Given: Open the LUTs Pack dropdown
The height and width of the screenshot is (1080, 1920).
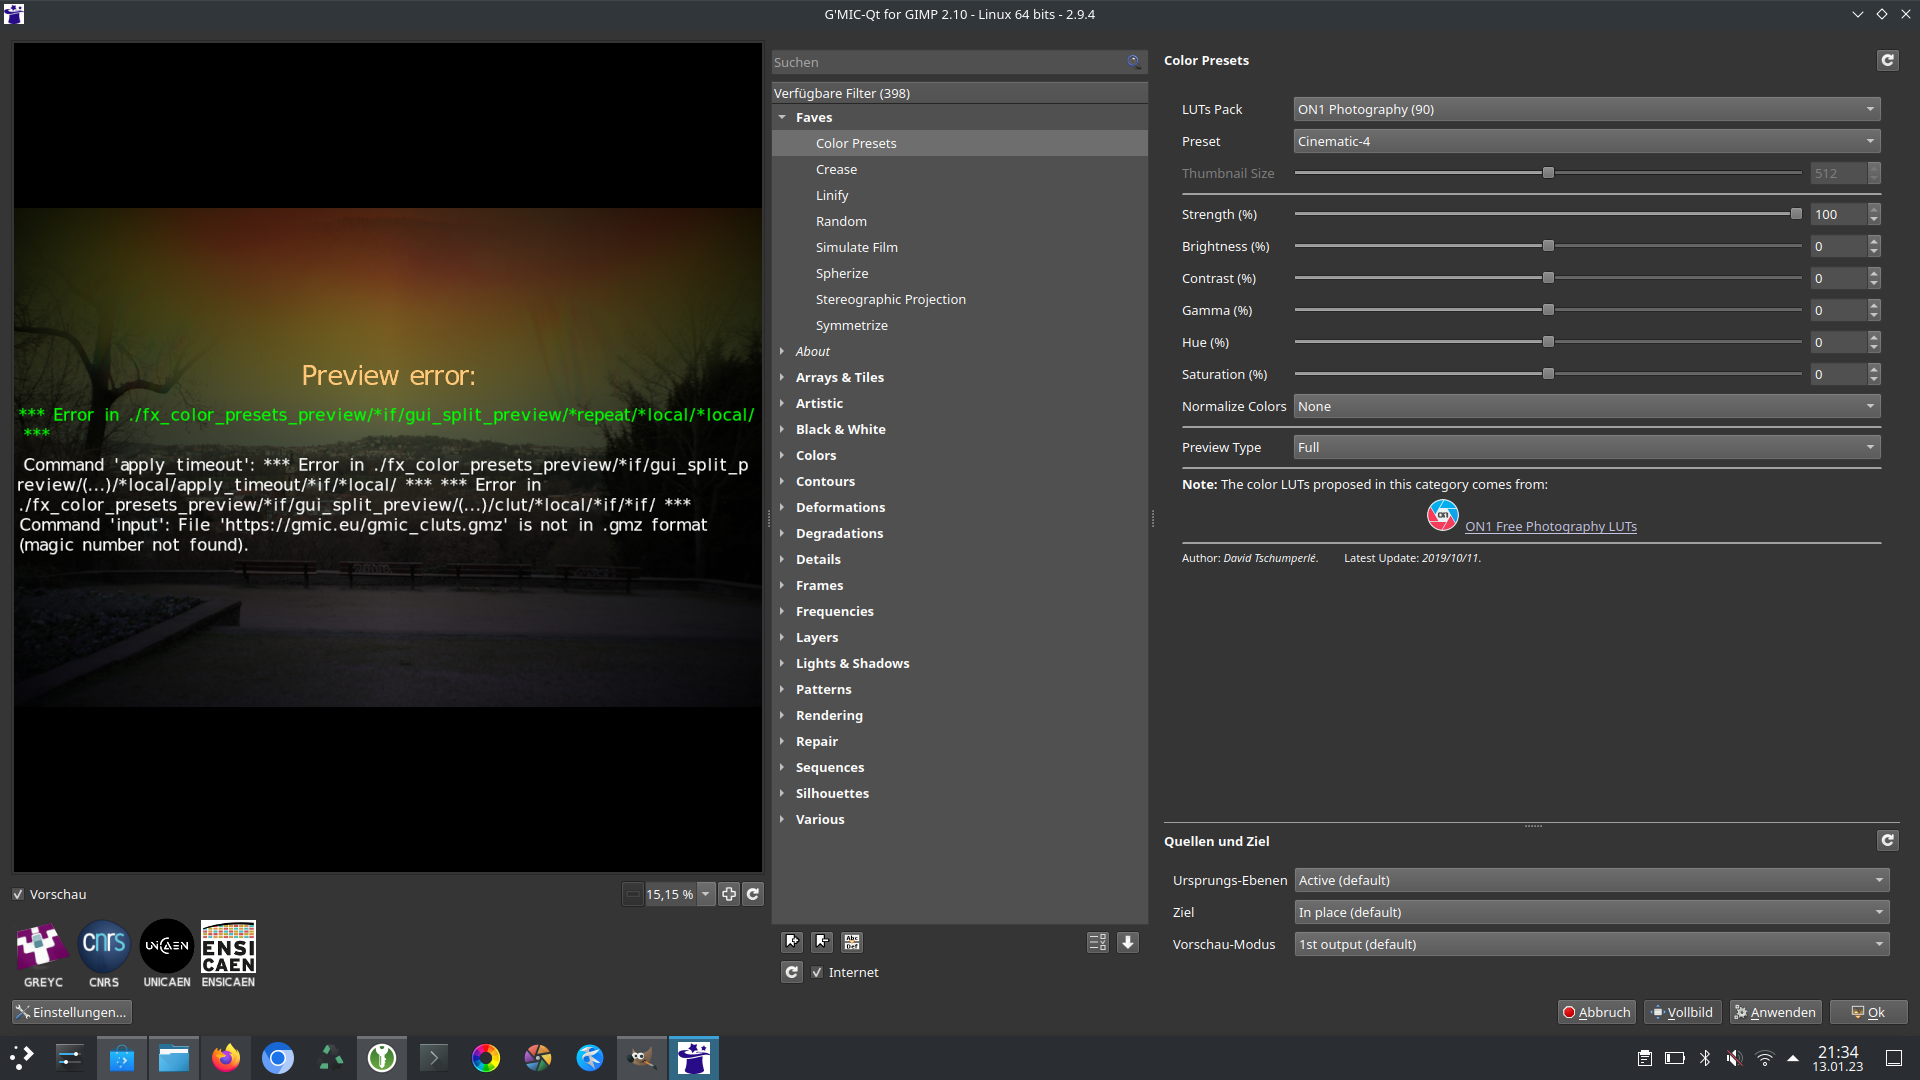Looking at the screenshot, I should (x=1586, y=109).
